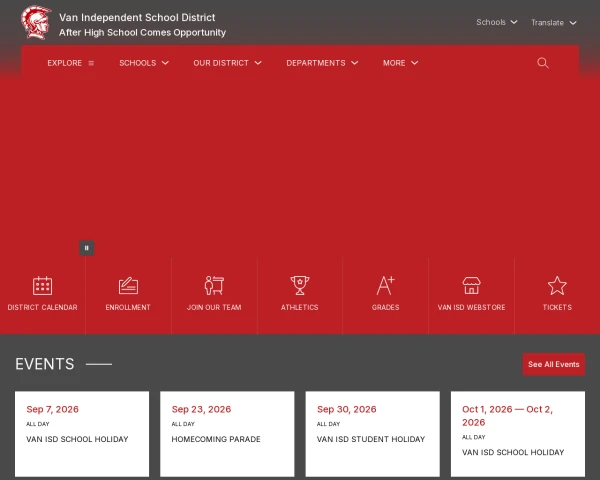Expand the Schools navigation dropdown
Screen dimensions: 600x480
[x=144, y=63]
